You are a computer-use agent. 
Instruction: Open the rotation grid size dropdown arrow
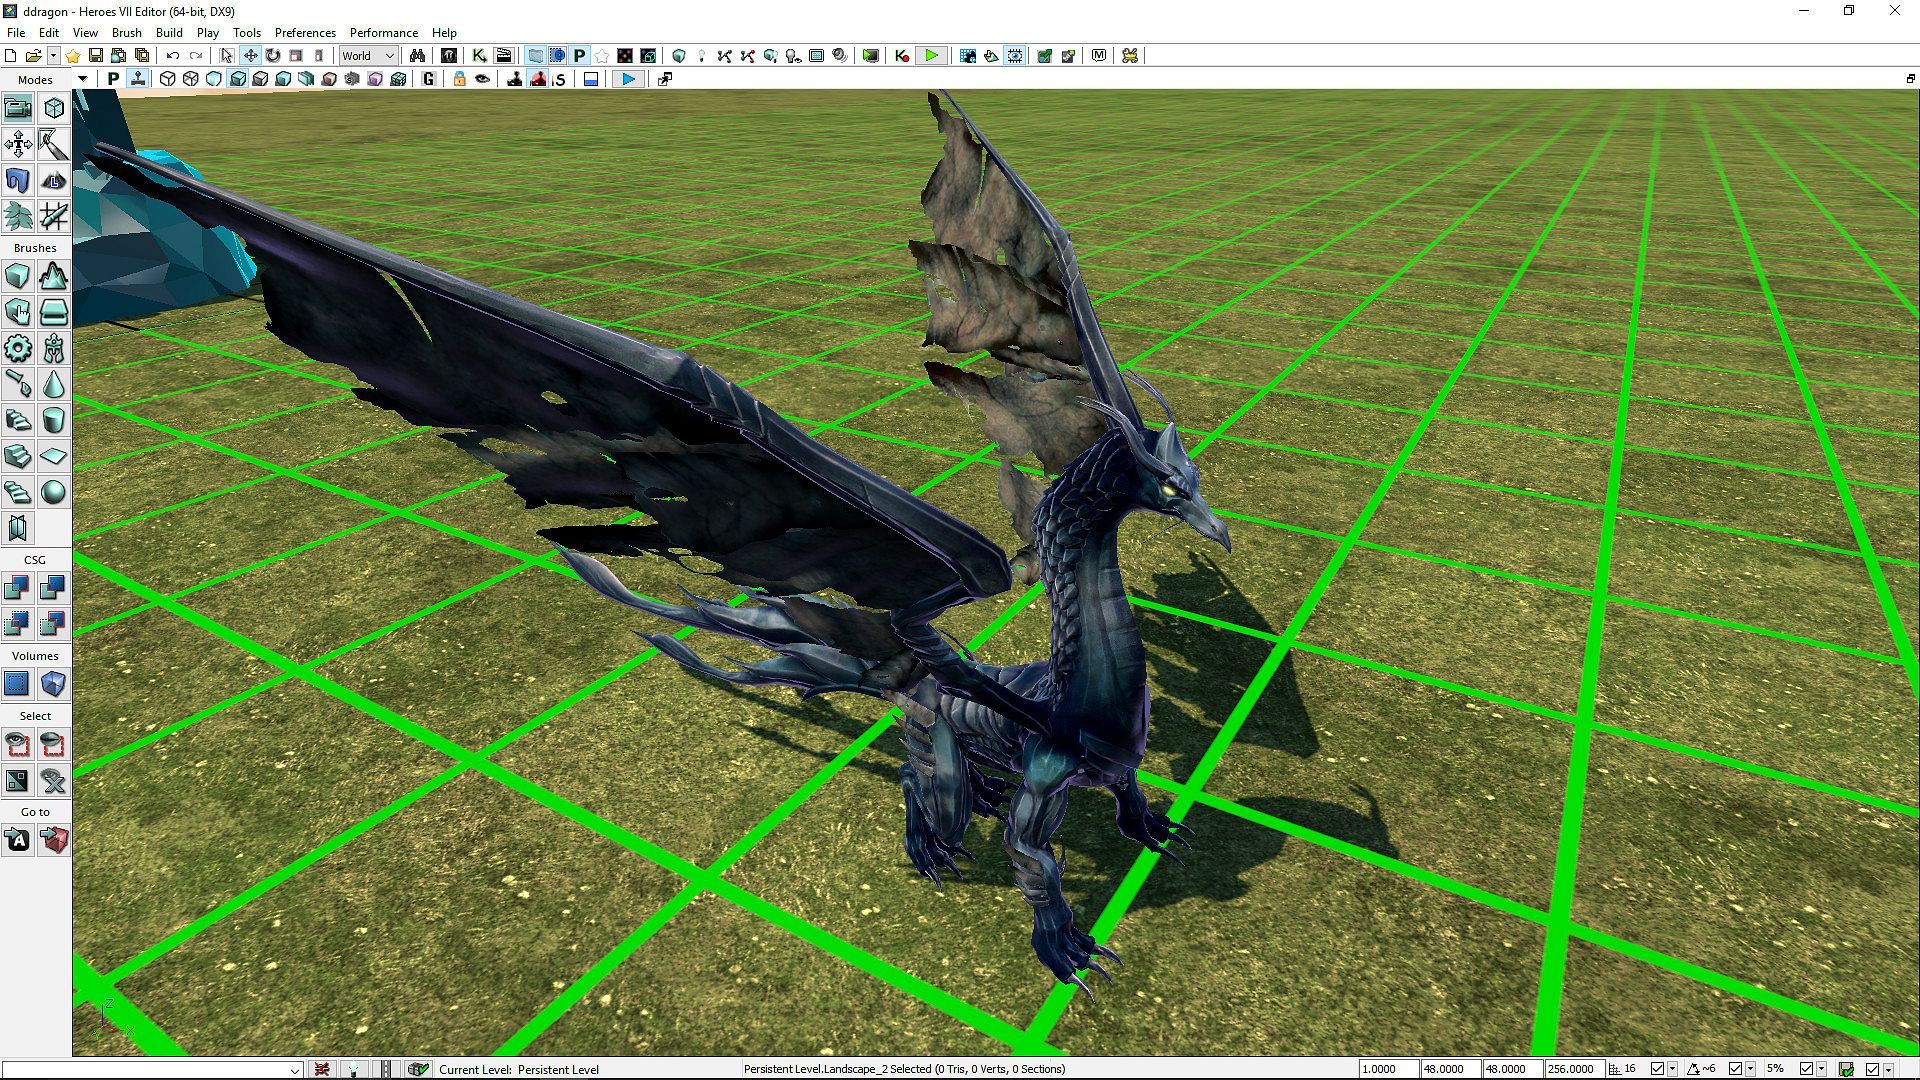point(1750,1070)
